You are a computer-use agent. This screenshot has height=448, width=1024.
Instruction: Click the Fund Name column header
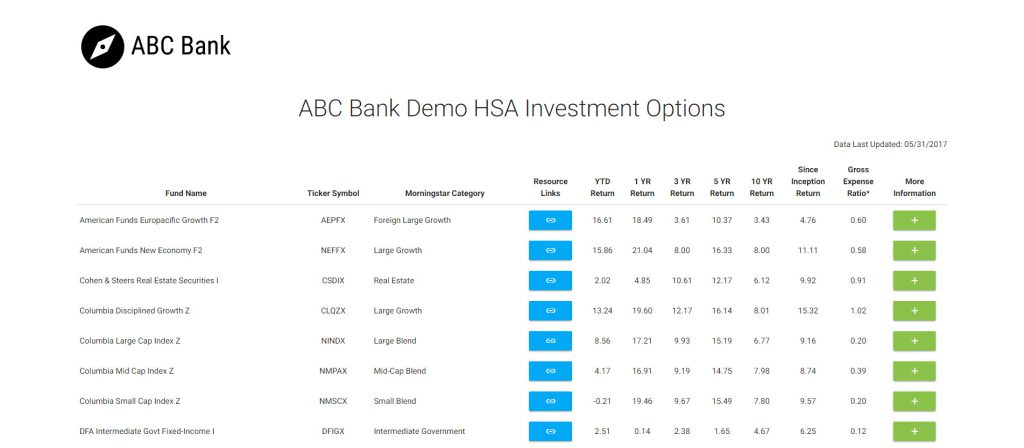[x=186, y=193]
